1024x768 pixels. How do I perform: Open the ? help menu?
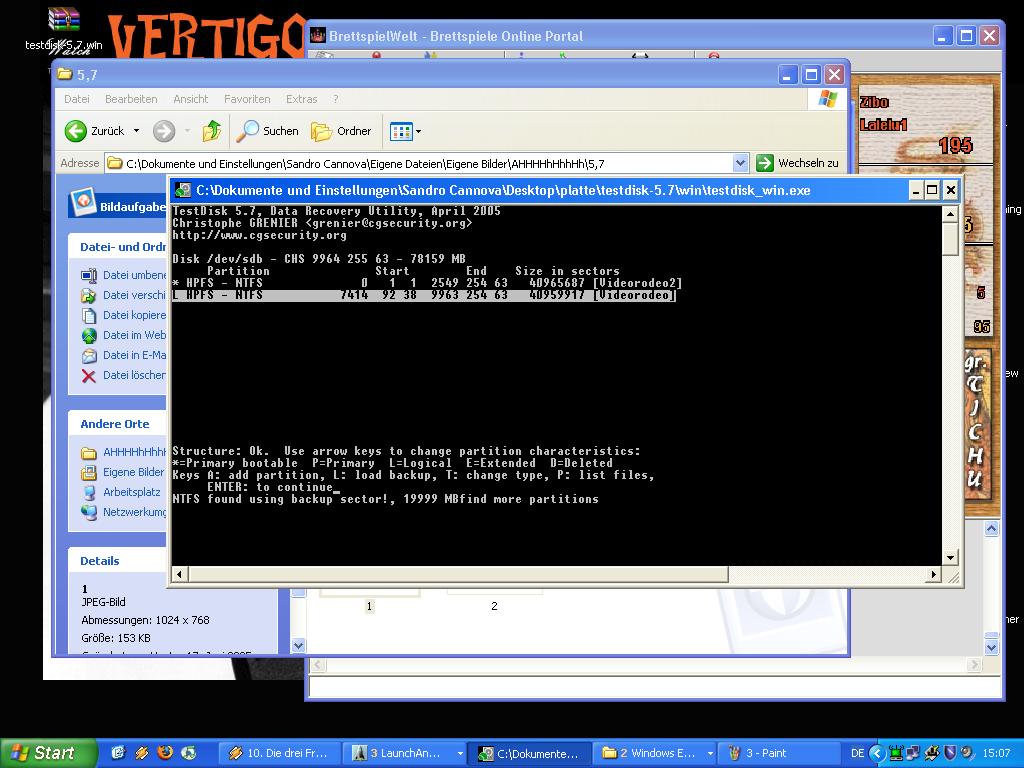click(336, 99)
